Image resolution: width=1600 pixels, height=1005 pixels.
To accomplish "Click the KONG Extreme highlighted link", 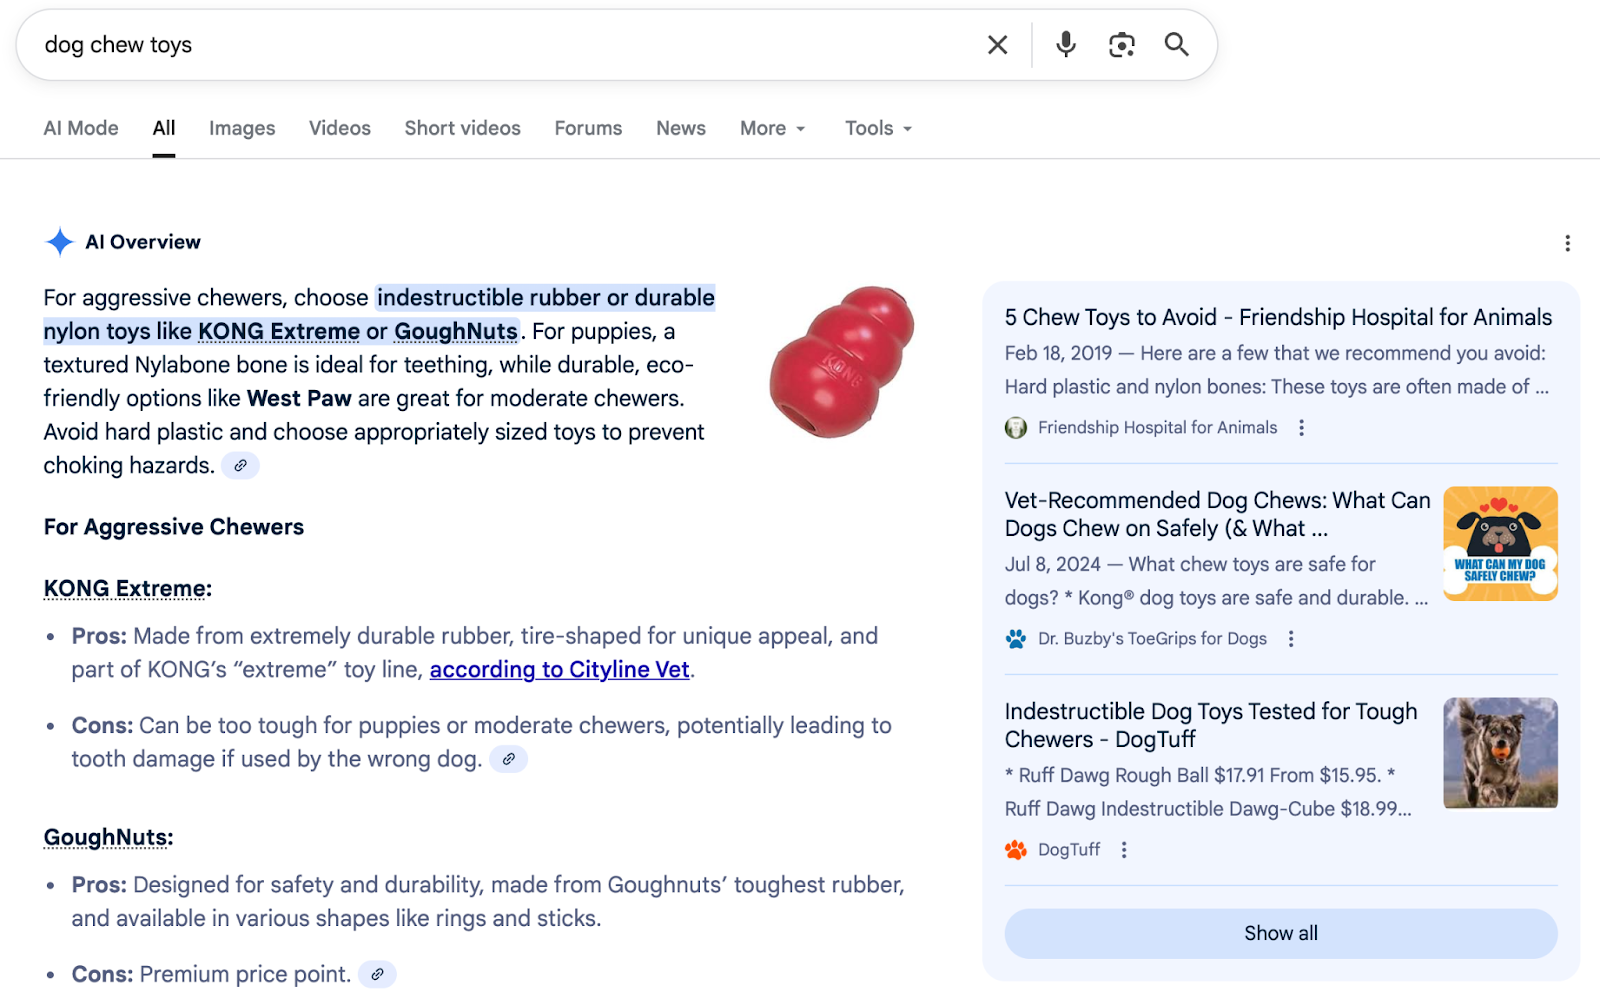I will pos(279,331).
